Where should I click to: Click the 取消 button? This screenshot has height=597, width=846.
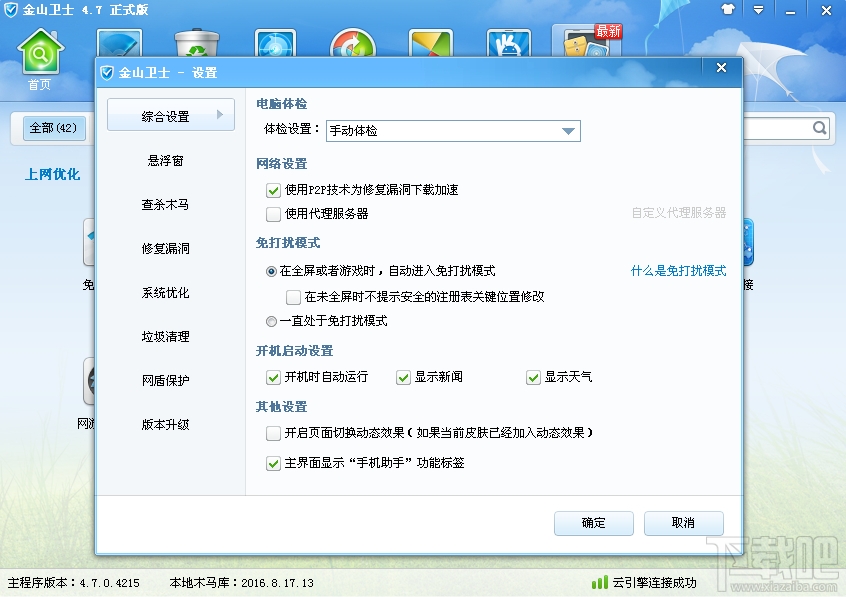tap(684, 523)
